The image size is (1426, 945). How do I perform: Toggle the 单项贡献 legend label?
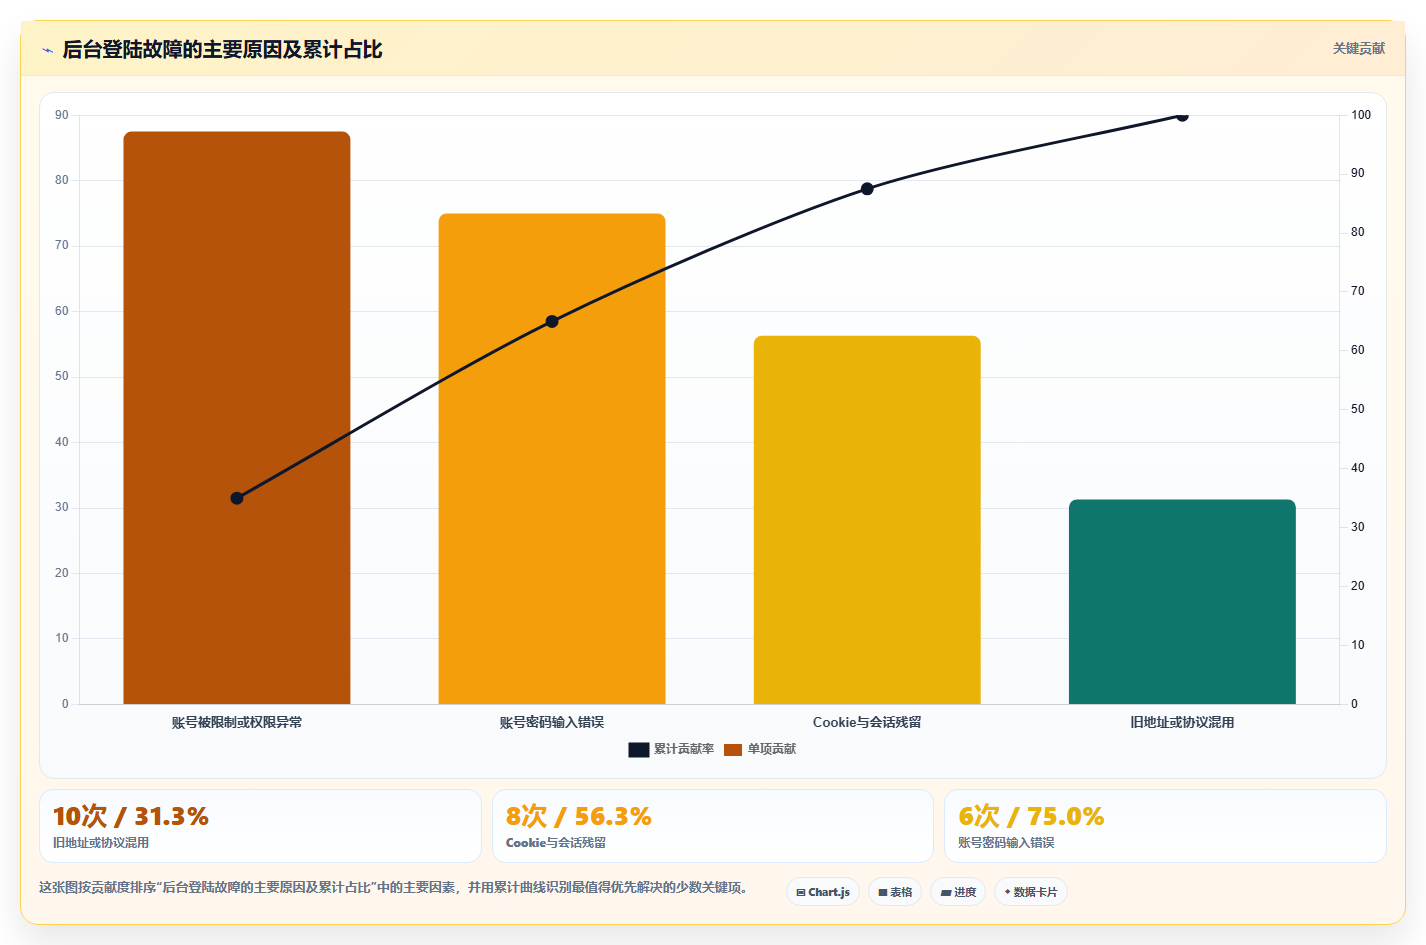pyautogui.click(x=772, y=749)
